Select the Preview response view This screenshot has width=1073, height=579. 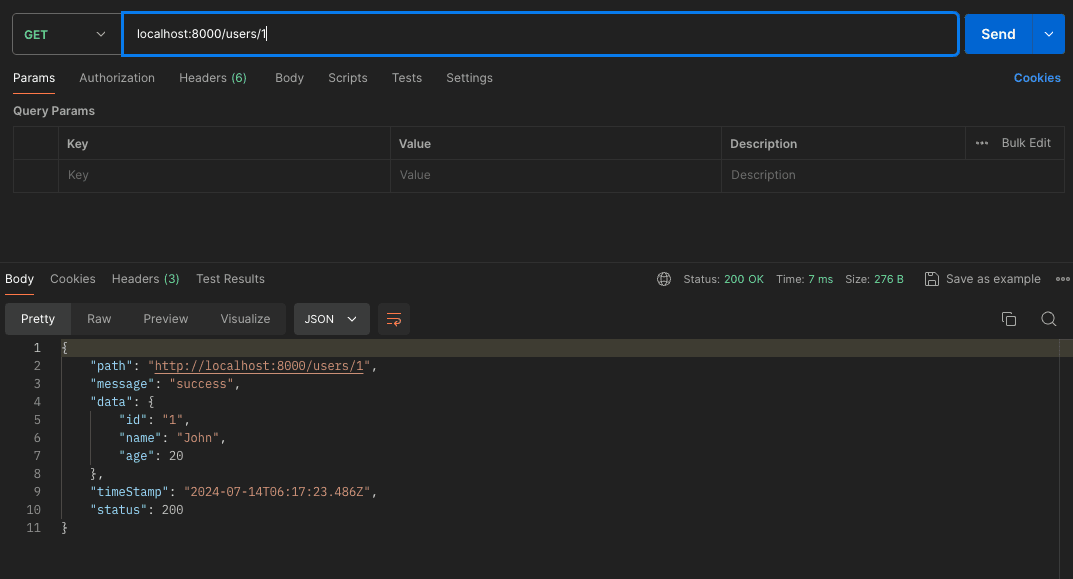coord(166,319)
